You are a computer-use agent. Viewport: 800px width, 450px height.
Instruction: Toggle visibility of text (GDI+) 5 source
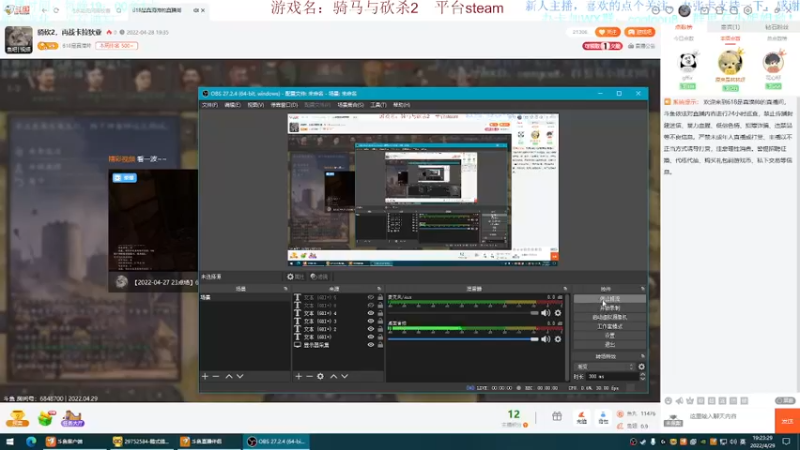(371, 297)
